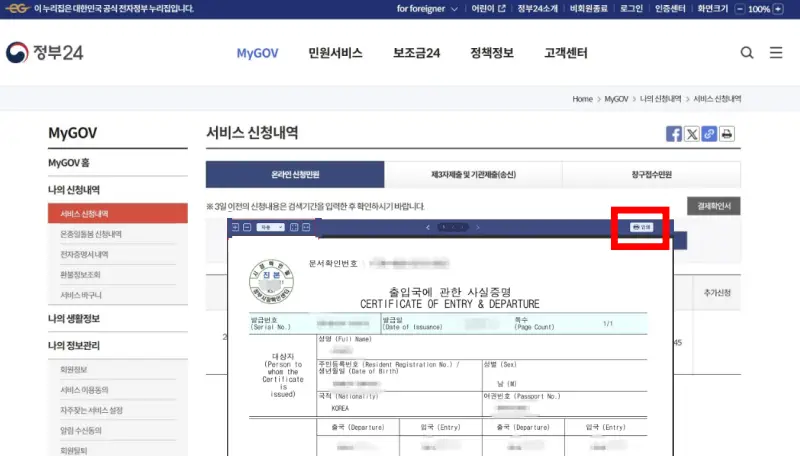Zoom in using the viewer plus icon
This screenshot has height=456, width=800.
[x=235, y=227]
